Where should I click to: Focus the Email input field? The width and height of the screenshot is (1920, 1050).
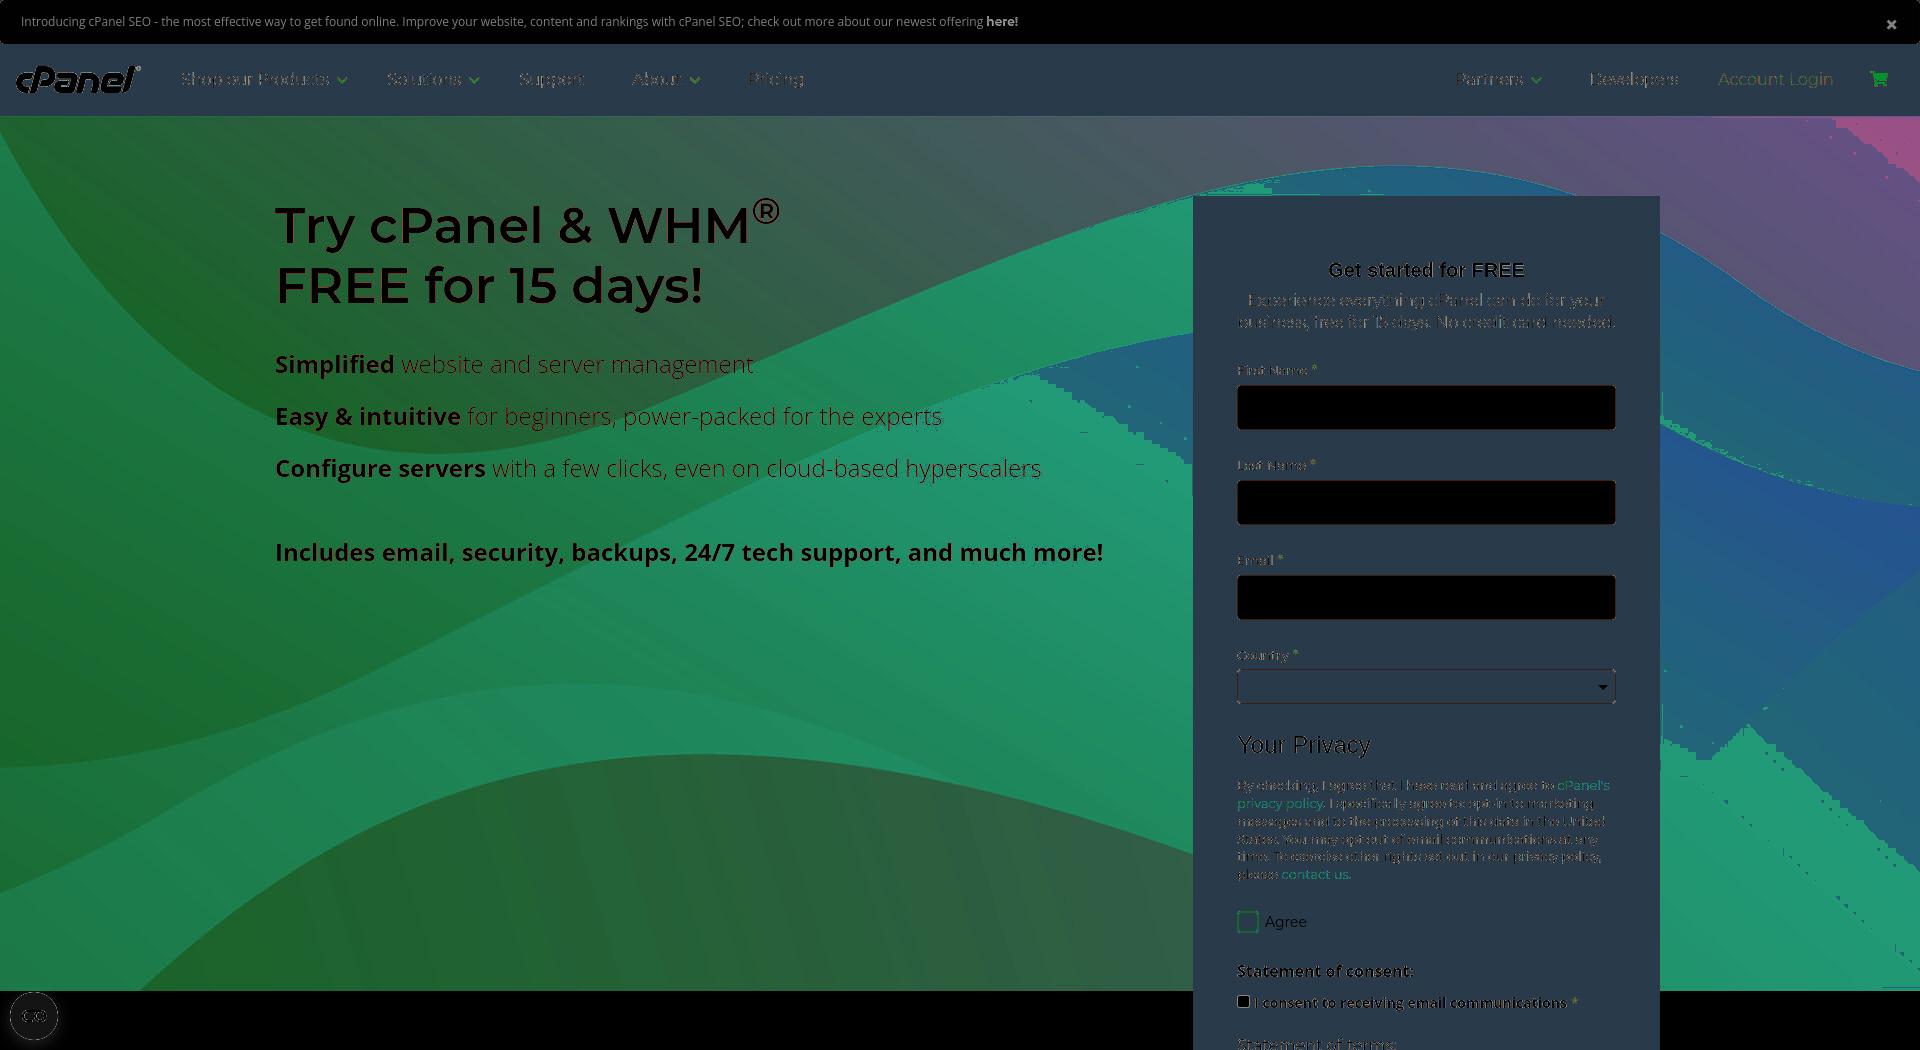[1426, 598]
